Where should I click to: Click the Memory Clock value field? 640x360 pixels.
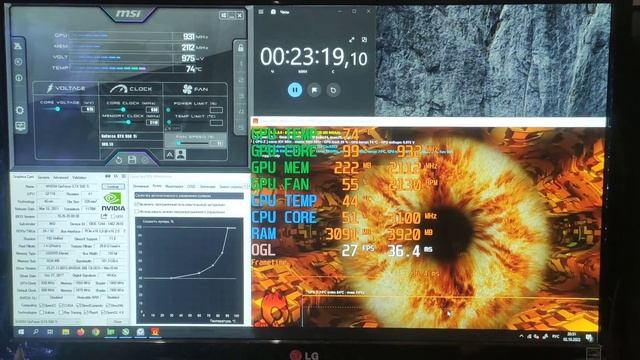(152, 122)
